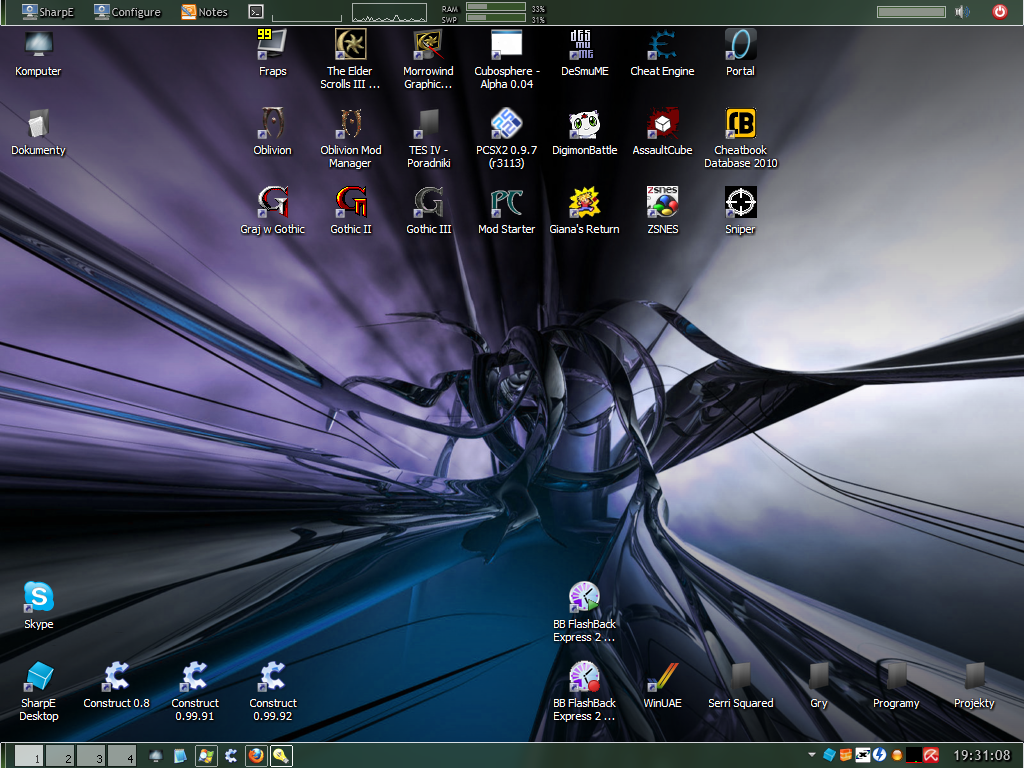Adjust the volume slider in top bar
Viewport: 1024px width, 768px height.
911,12
